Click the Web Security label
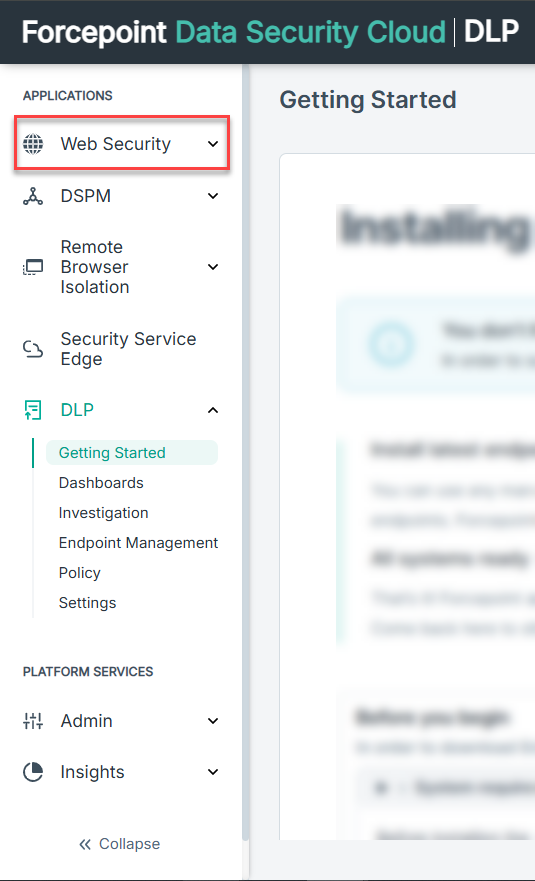 click(x=115, y=144)
